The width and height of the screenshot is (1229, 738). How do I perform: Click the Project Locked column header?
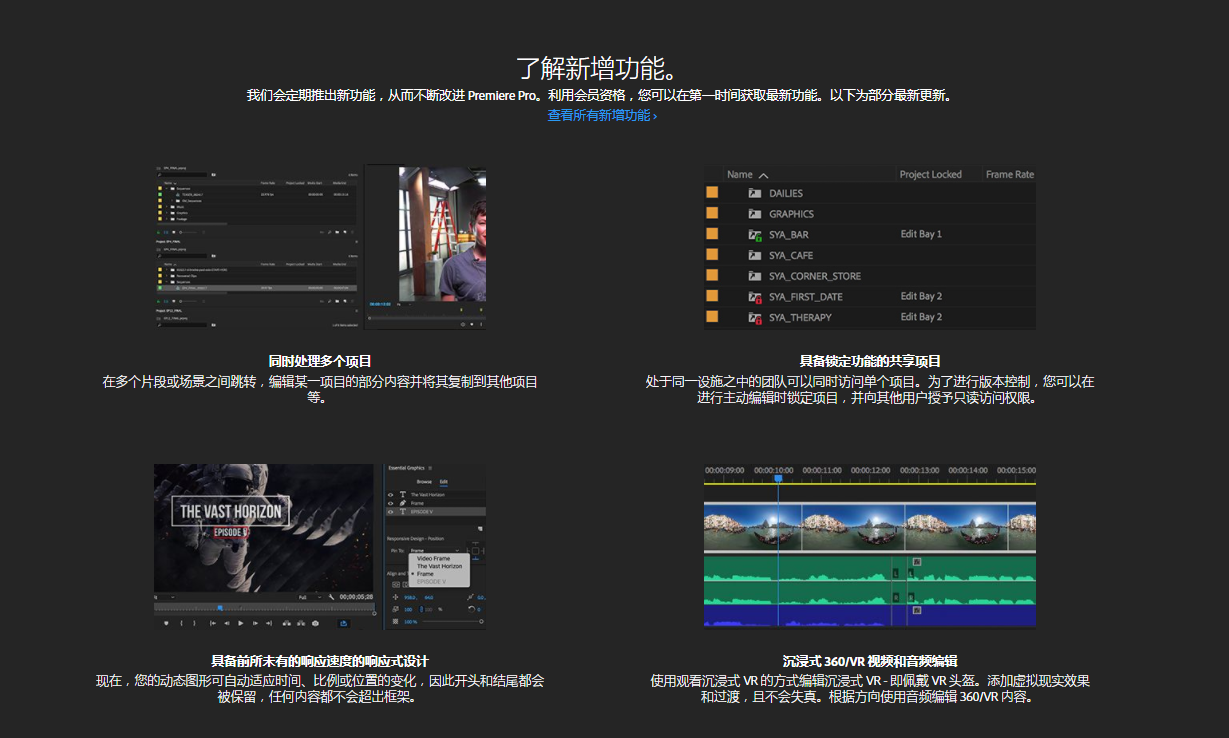click(930, 174)
